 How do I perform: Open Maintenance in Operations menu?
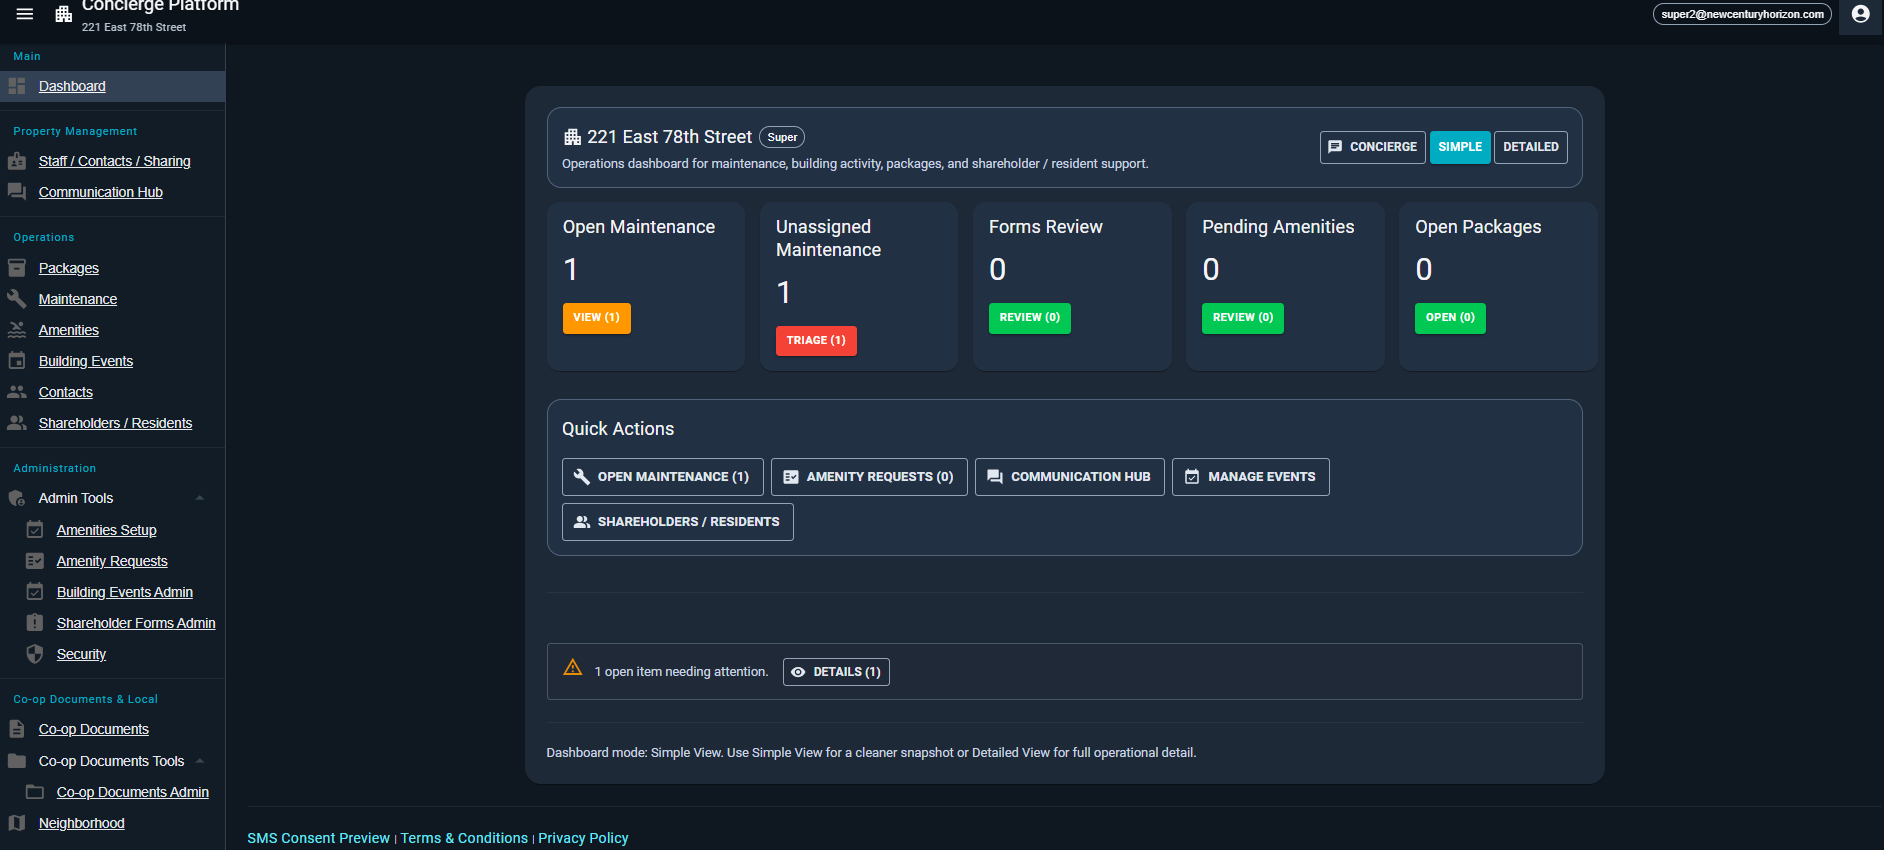(x=78, y=299)
